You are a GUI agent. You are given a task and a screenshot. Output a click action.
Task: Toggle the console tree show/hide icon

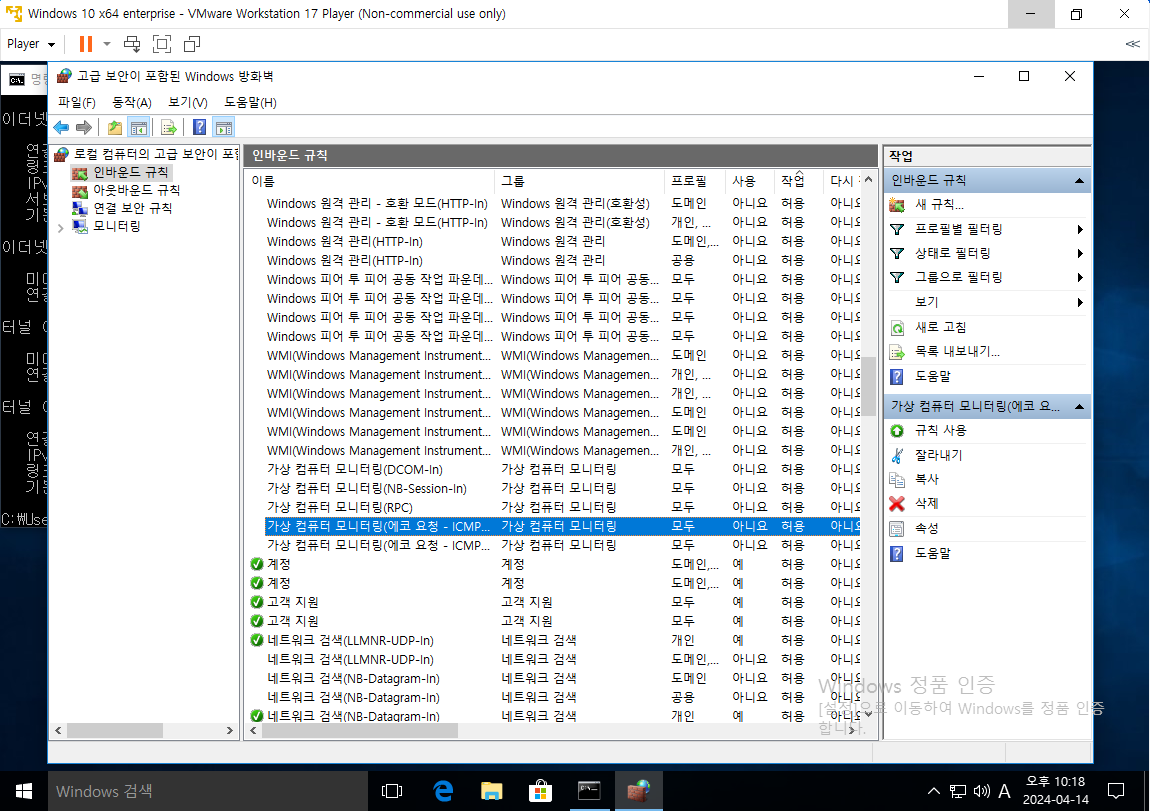click(x=139, y=128)
